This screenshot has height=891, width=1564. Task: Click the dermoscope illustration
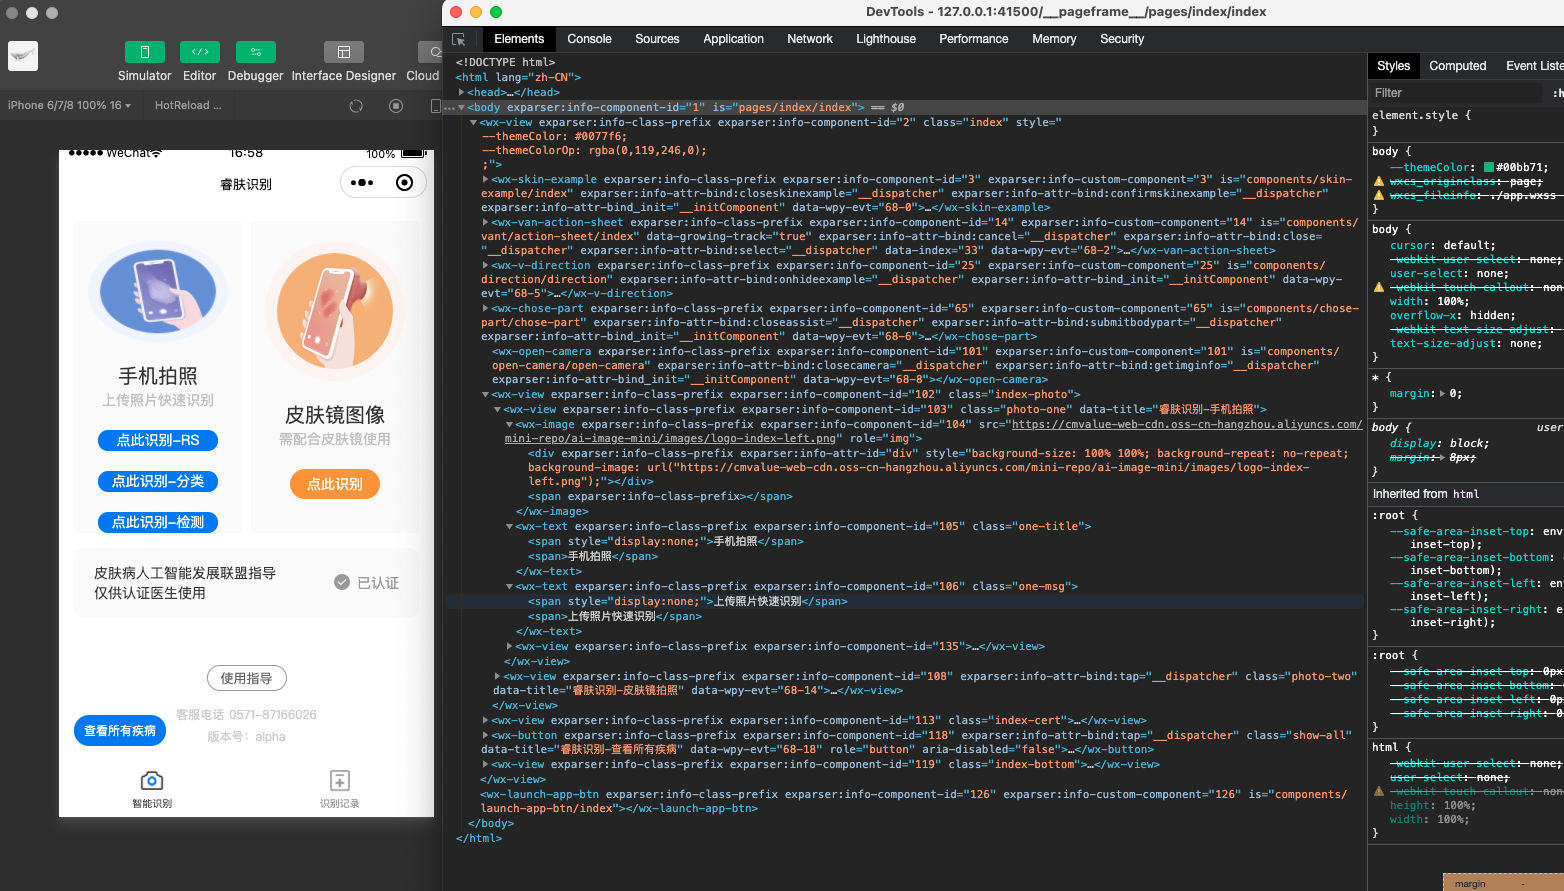(335, 311)
